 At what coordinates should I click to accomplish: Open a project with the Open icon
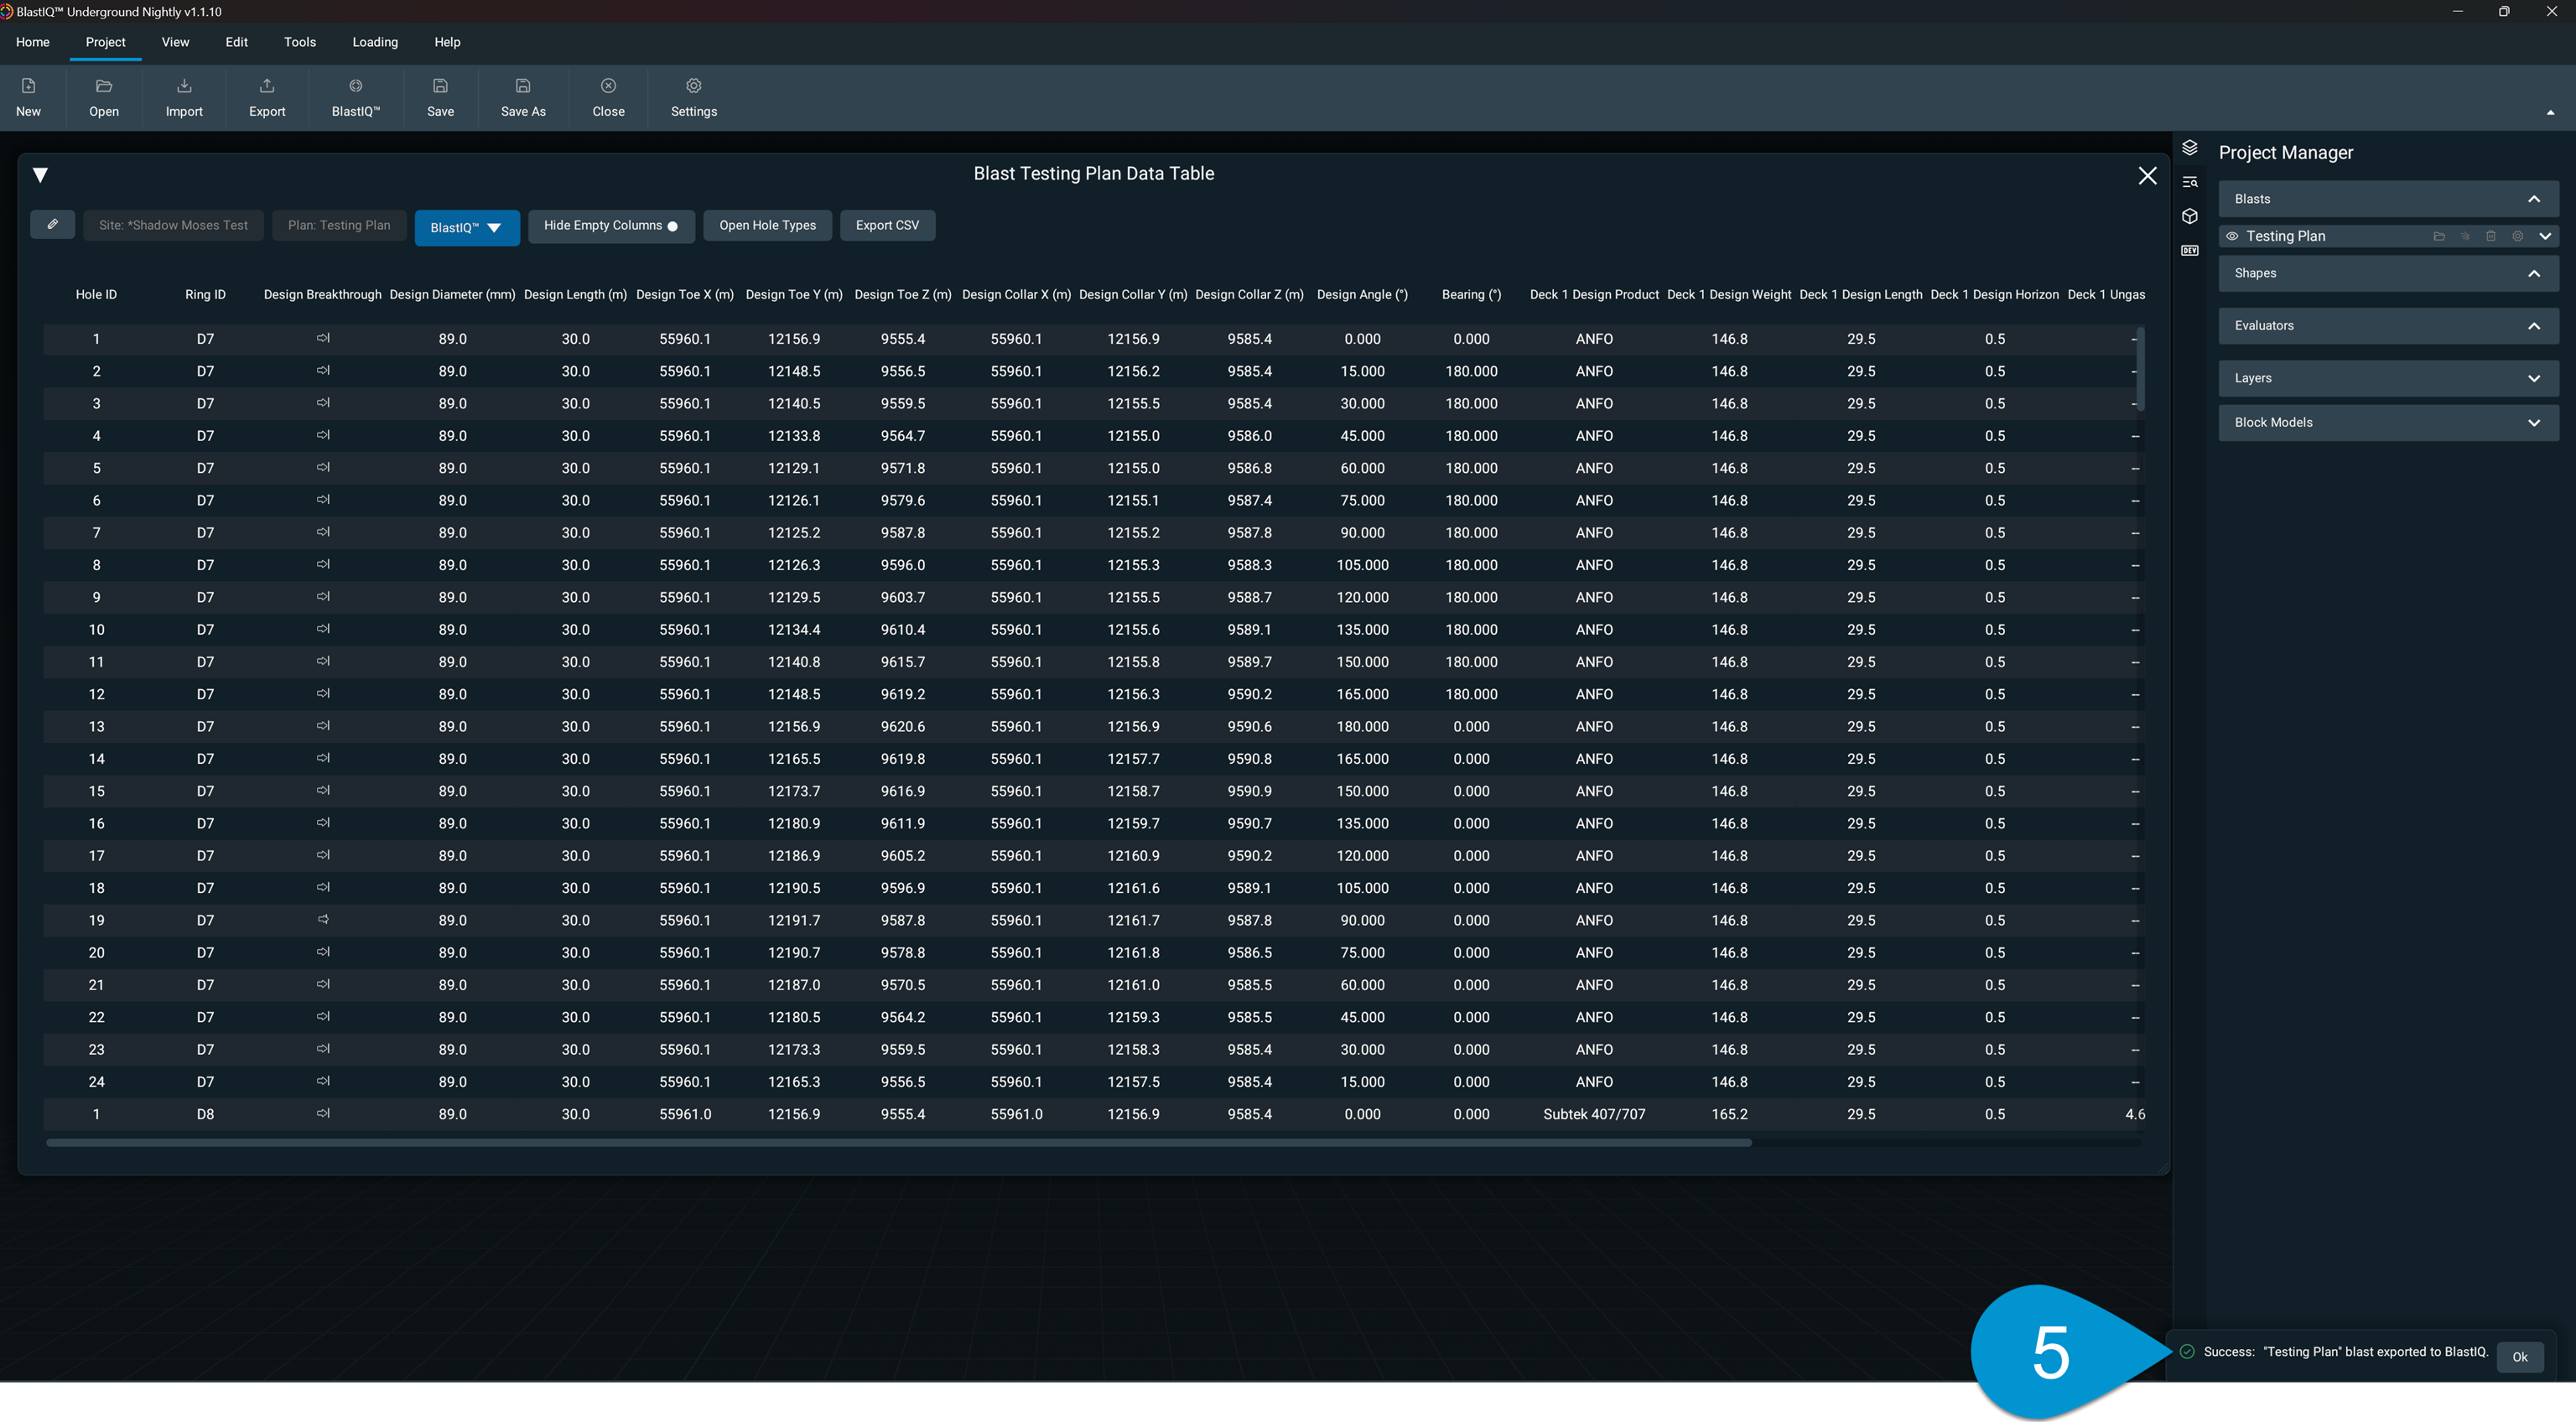tap(103, 97)
